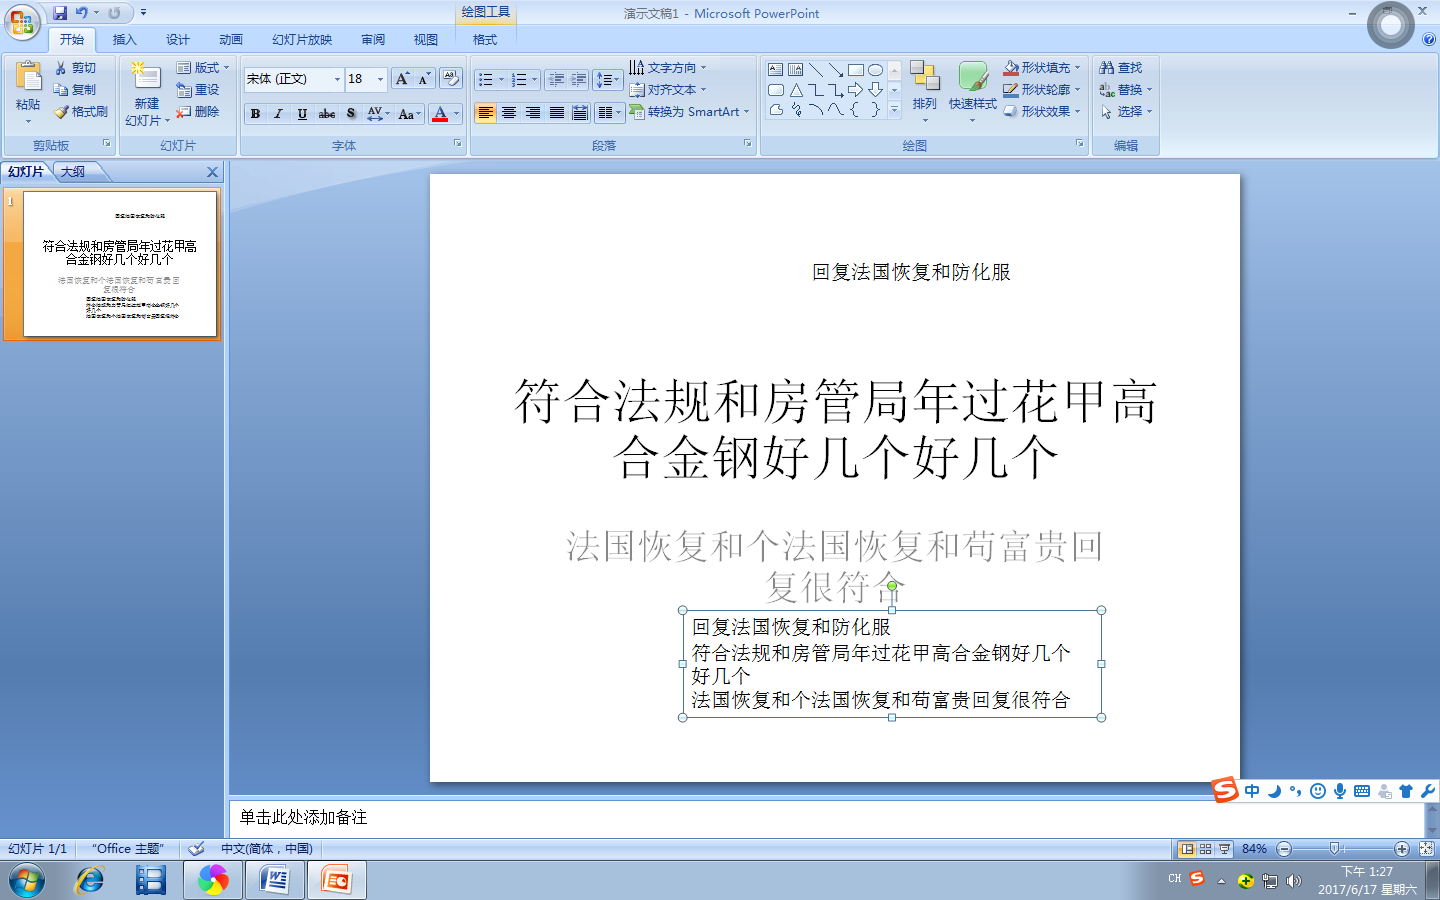
Task: Increase font size with the large A button
Action: point(402,79)
